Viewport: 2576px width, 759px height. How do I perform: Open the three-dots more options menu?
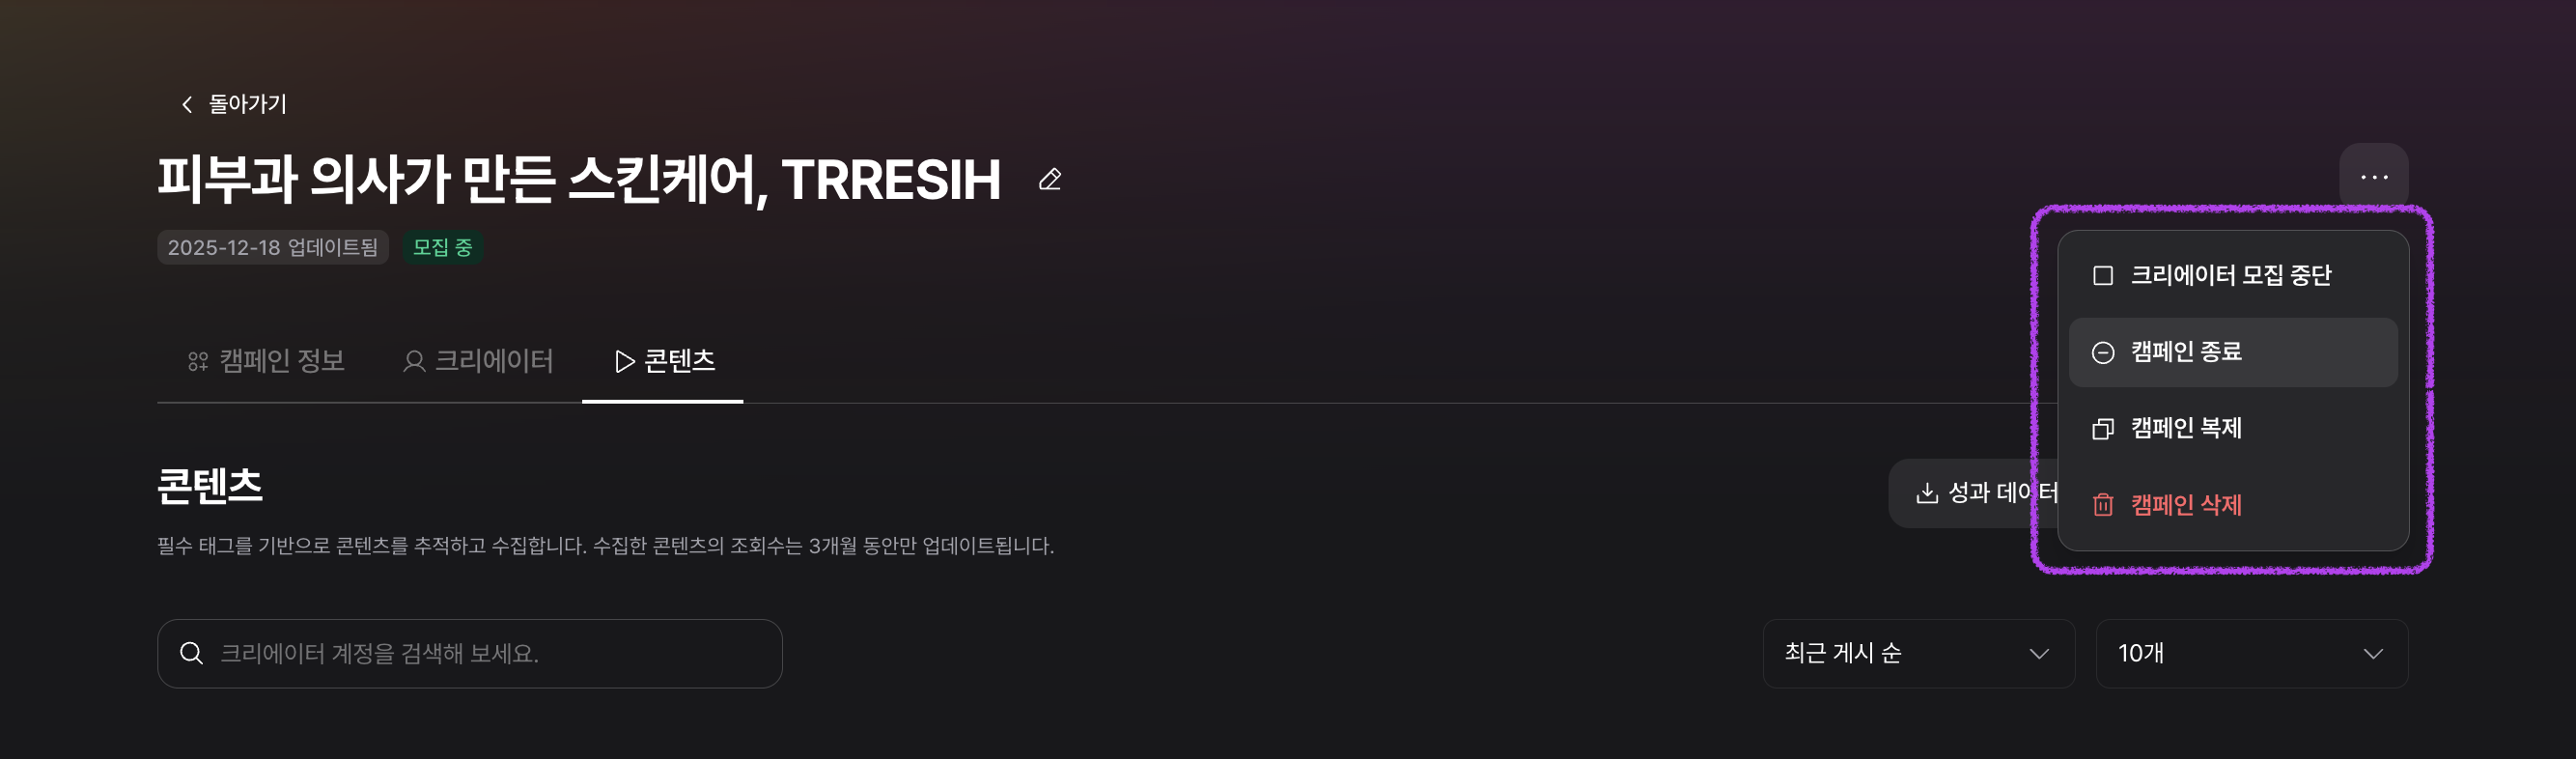(2373, 178)
